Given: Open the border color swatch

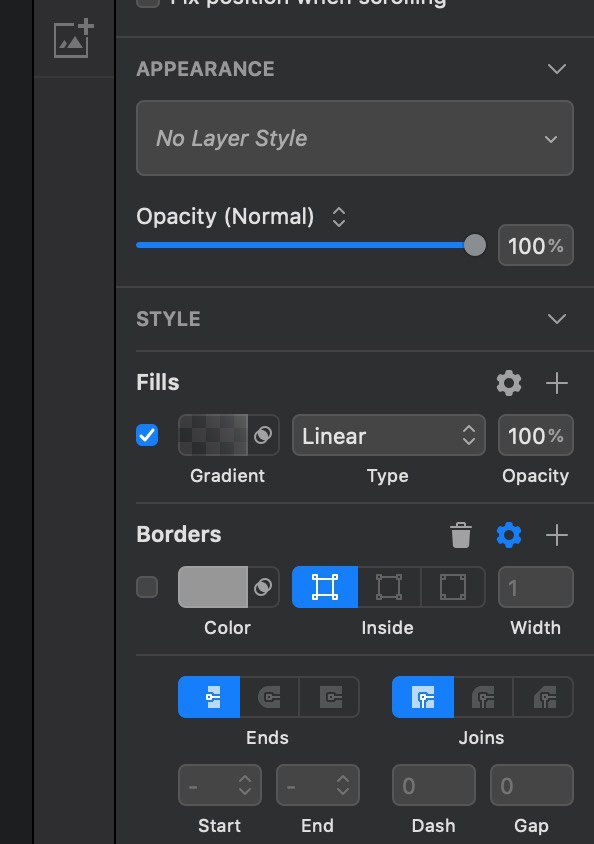Looking at the screenshot, I should (x=213, y=587).
